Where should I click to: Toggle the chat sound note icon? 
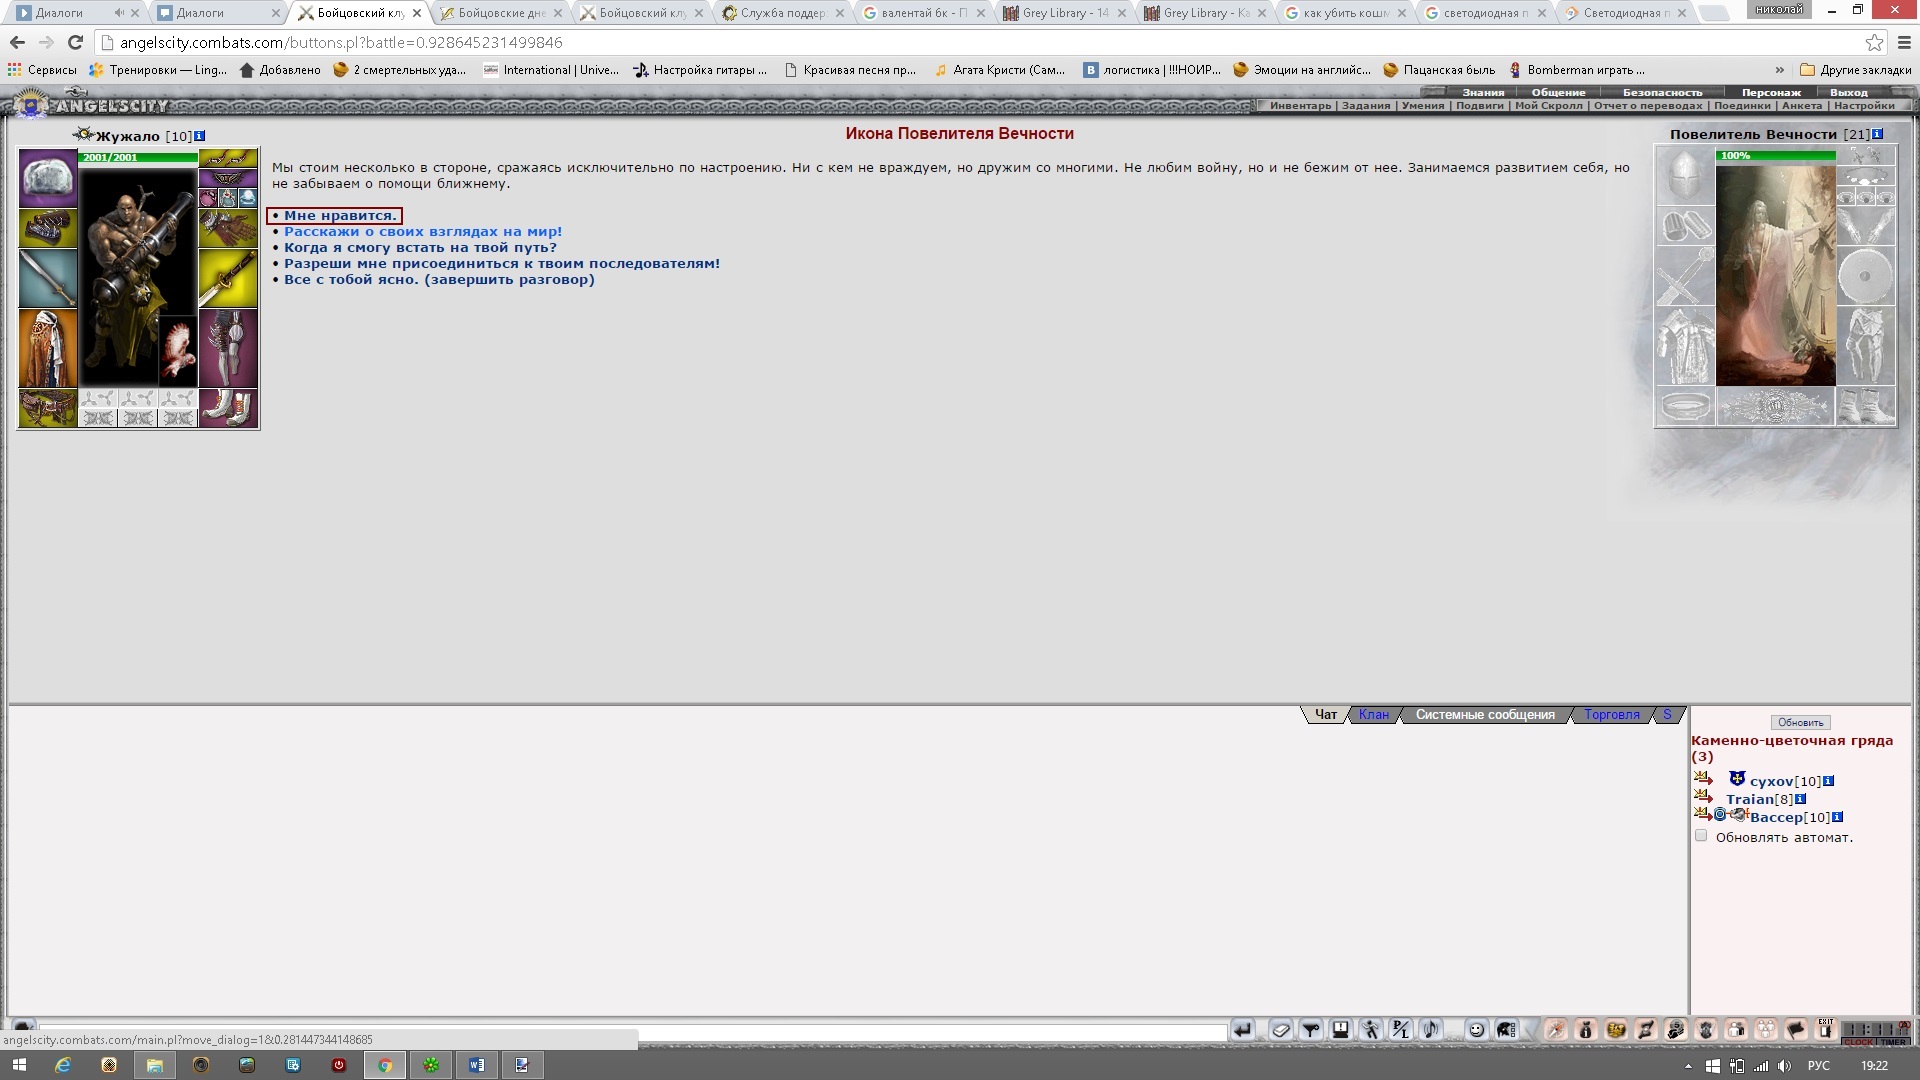point(1431,1030)
